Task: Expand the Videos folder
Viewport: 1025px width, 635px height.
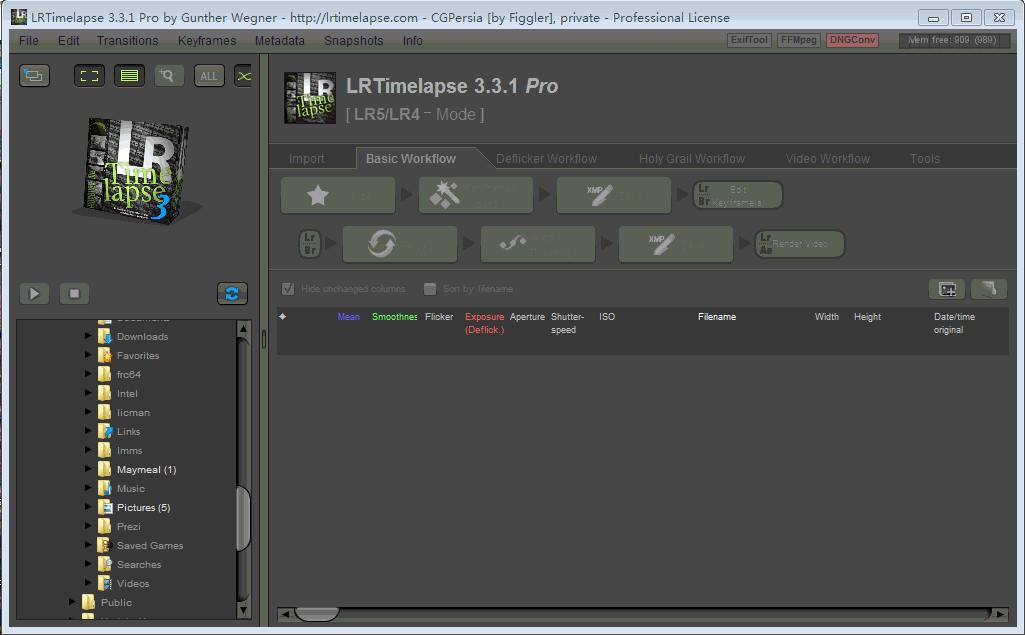Action: tap(88, 582)
